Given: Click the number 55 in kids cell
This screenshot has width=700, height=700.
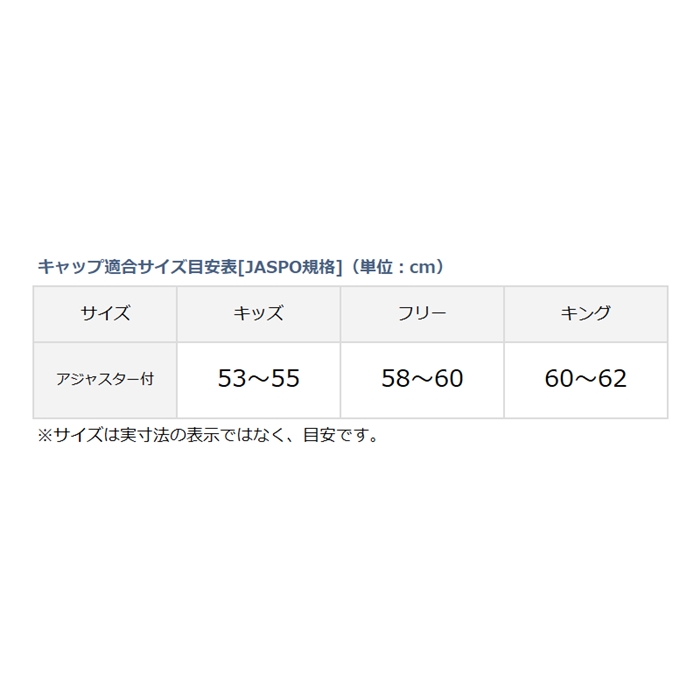Looking at the screenshot, I should point(285,379).
